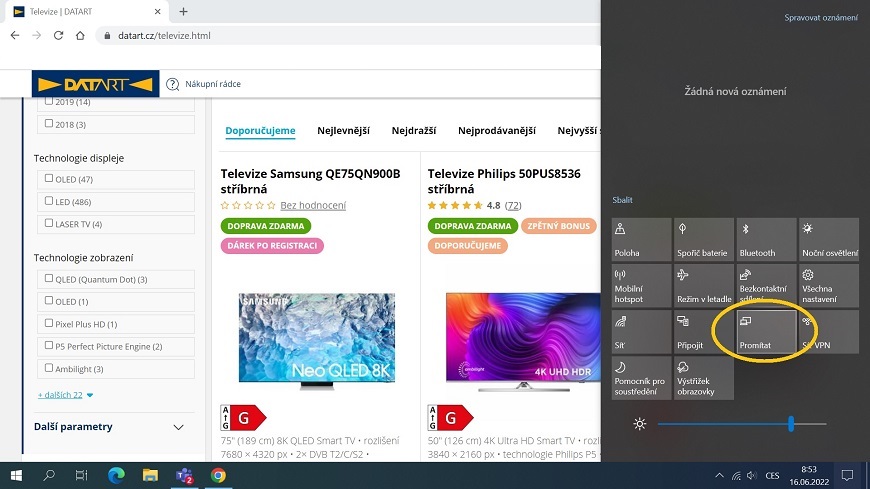
Task: Click Spravovat oznámení link
Action: [x=821, y=18]
